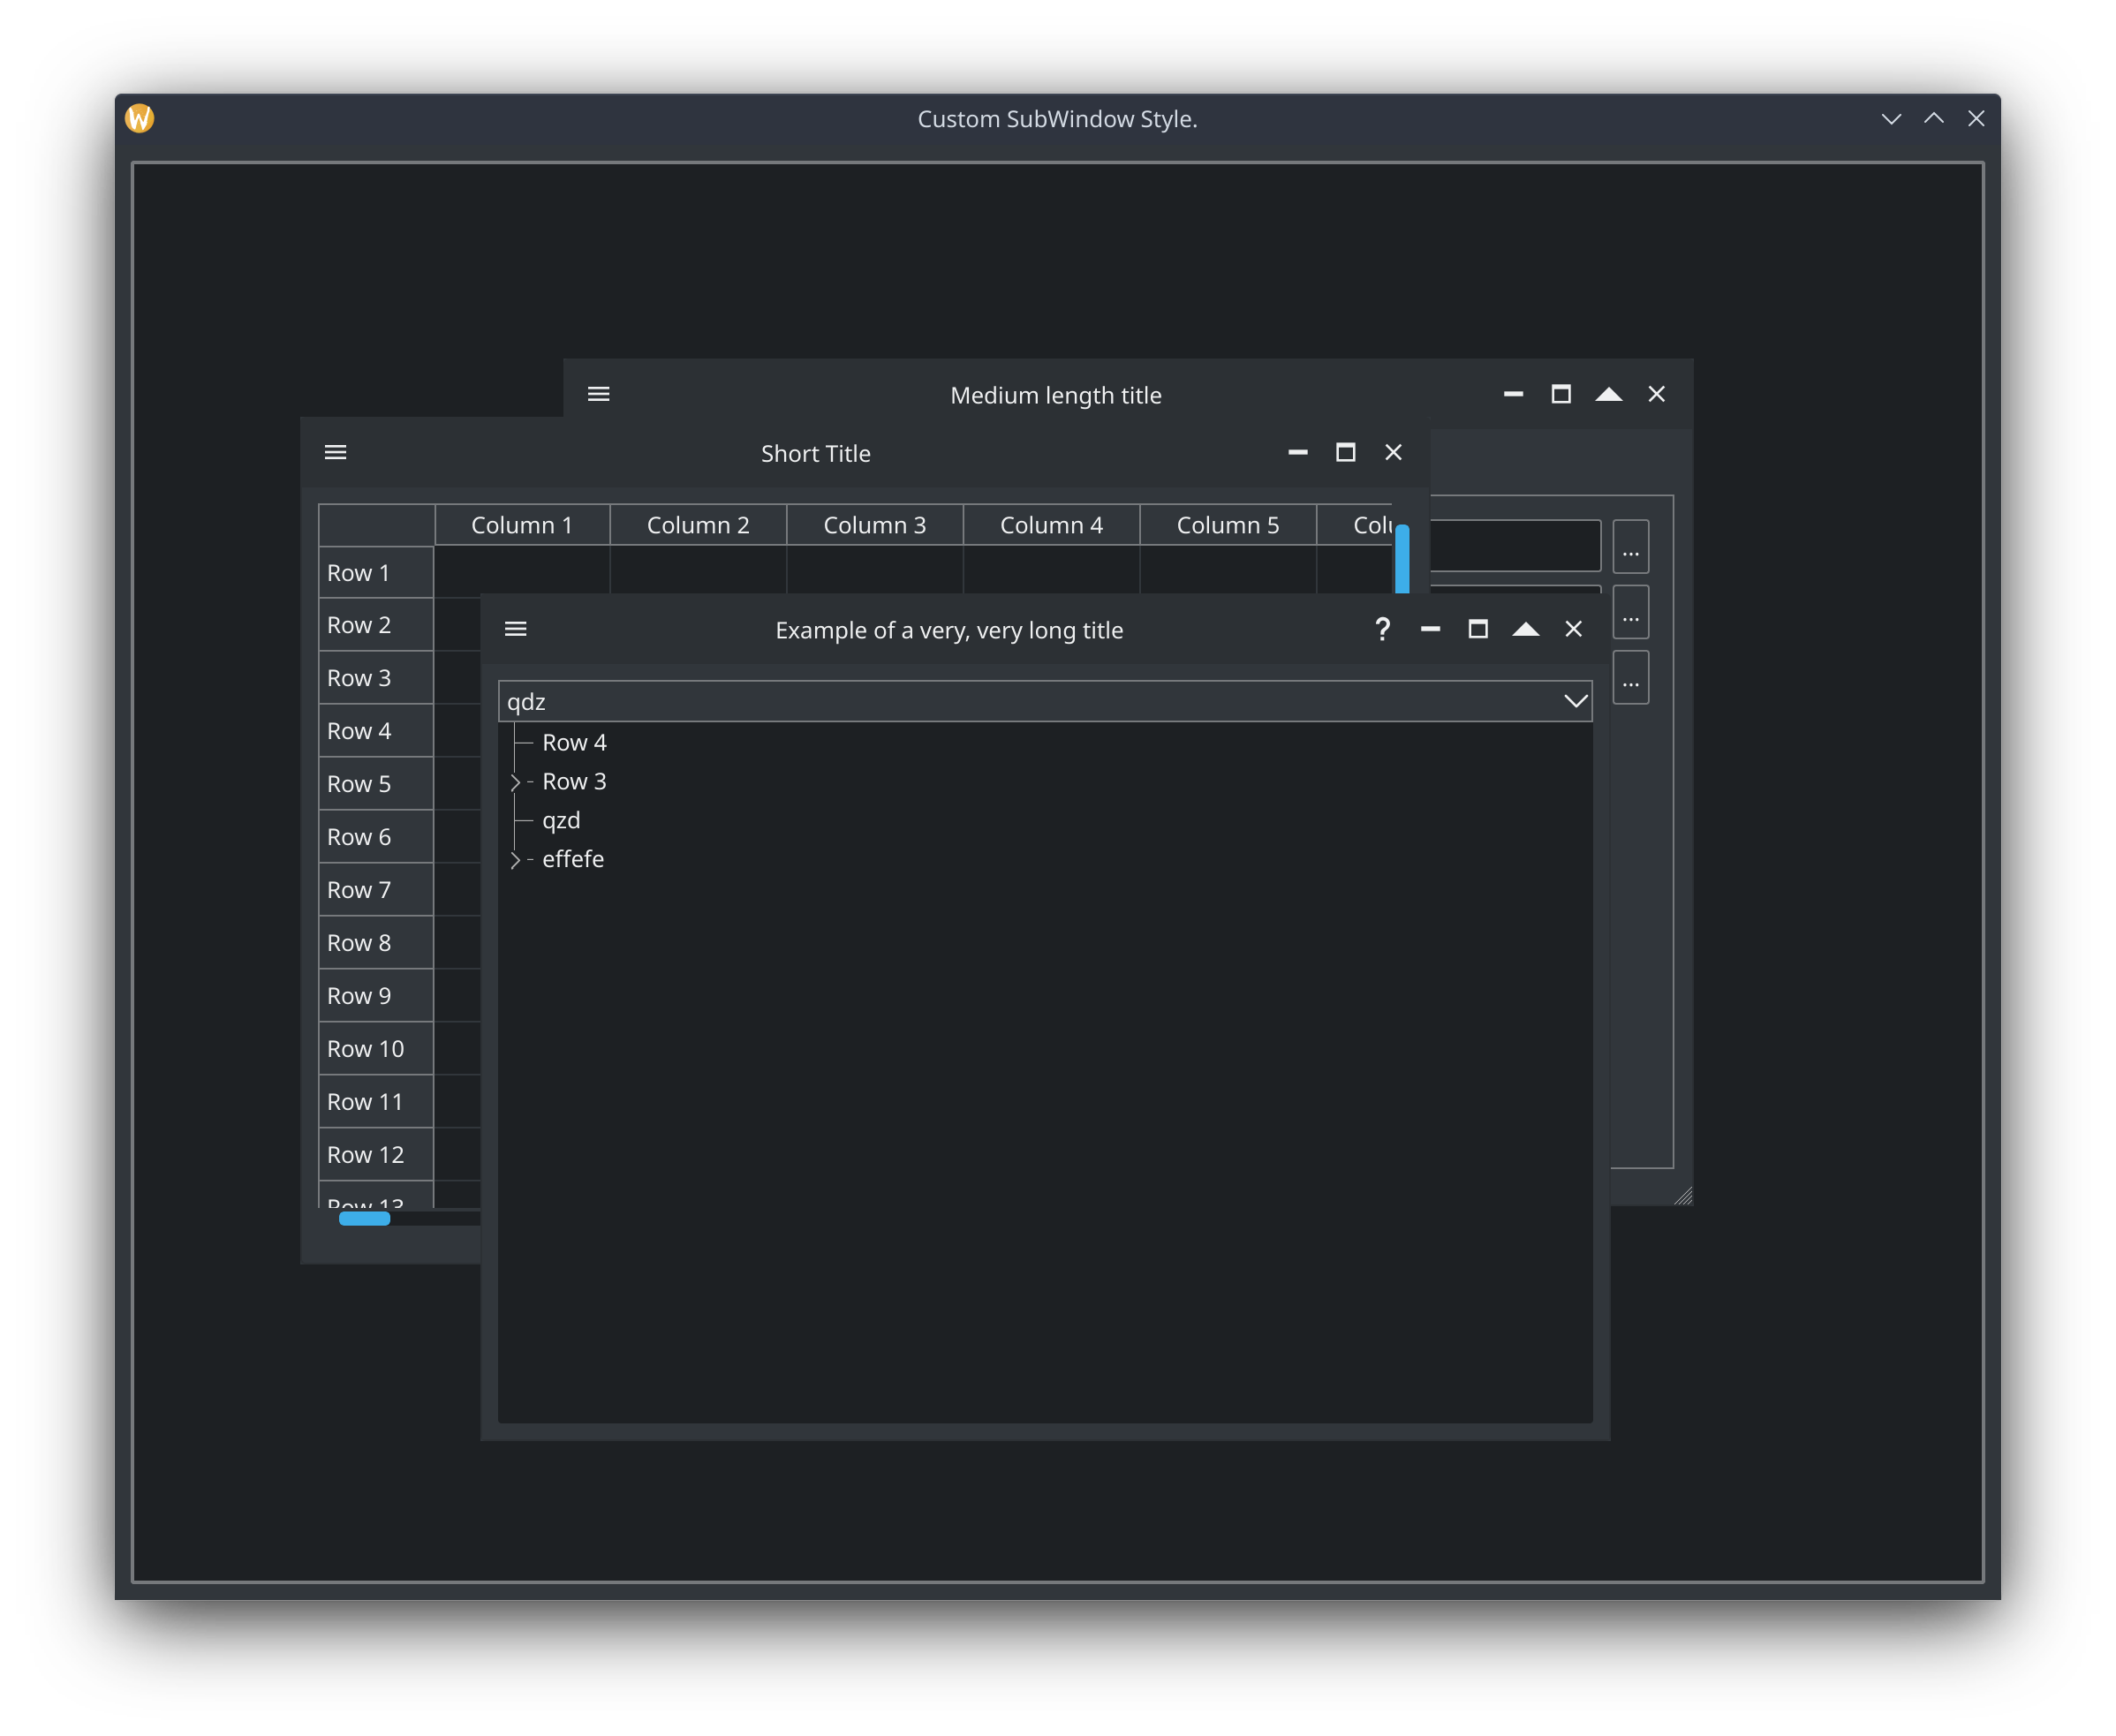2116x1736 pixels.
Task: Click the Column 3 header
Action: 875,525
